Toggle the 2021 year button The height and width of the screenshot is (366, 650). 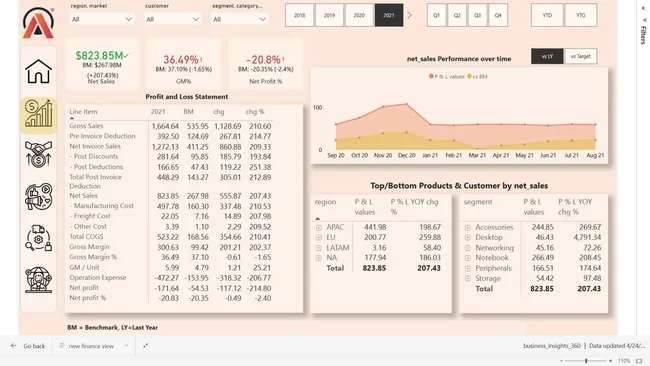(x=389, y=15)
